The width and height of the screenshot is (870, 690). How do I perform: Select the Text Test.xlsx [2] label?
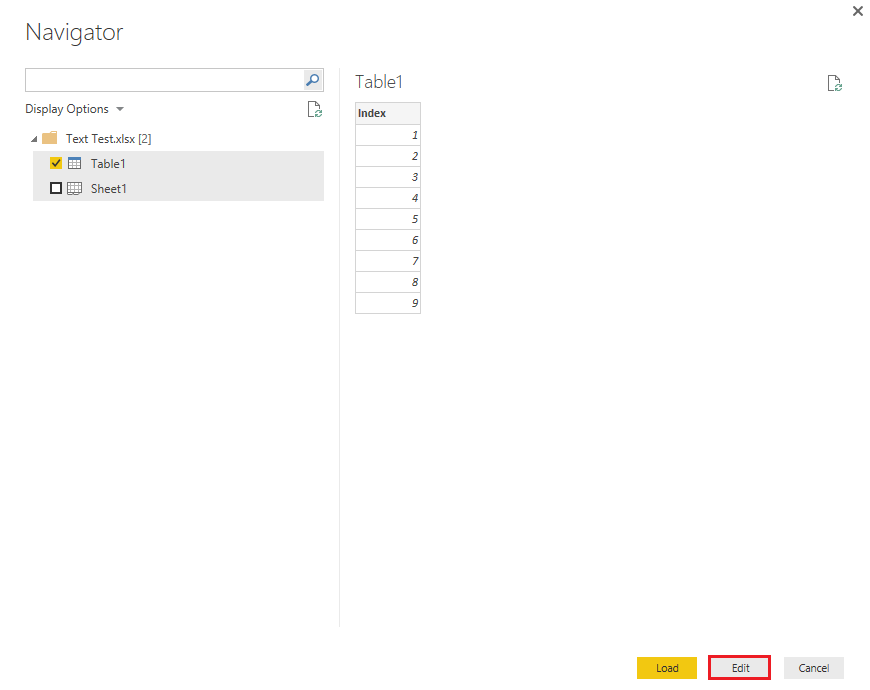point(109,139)
